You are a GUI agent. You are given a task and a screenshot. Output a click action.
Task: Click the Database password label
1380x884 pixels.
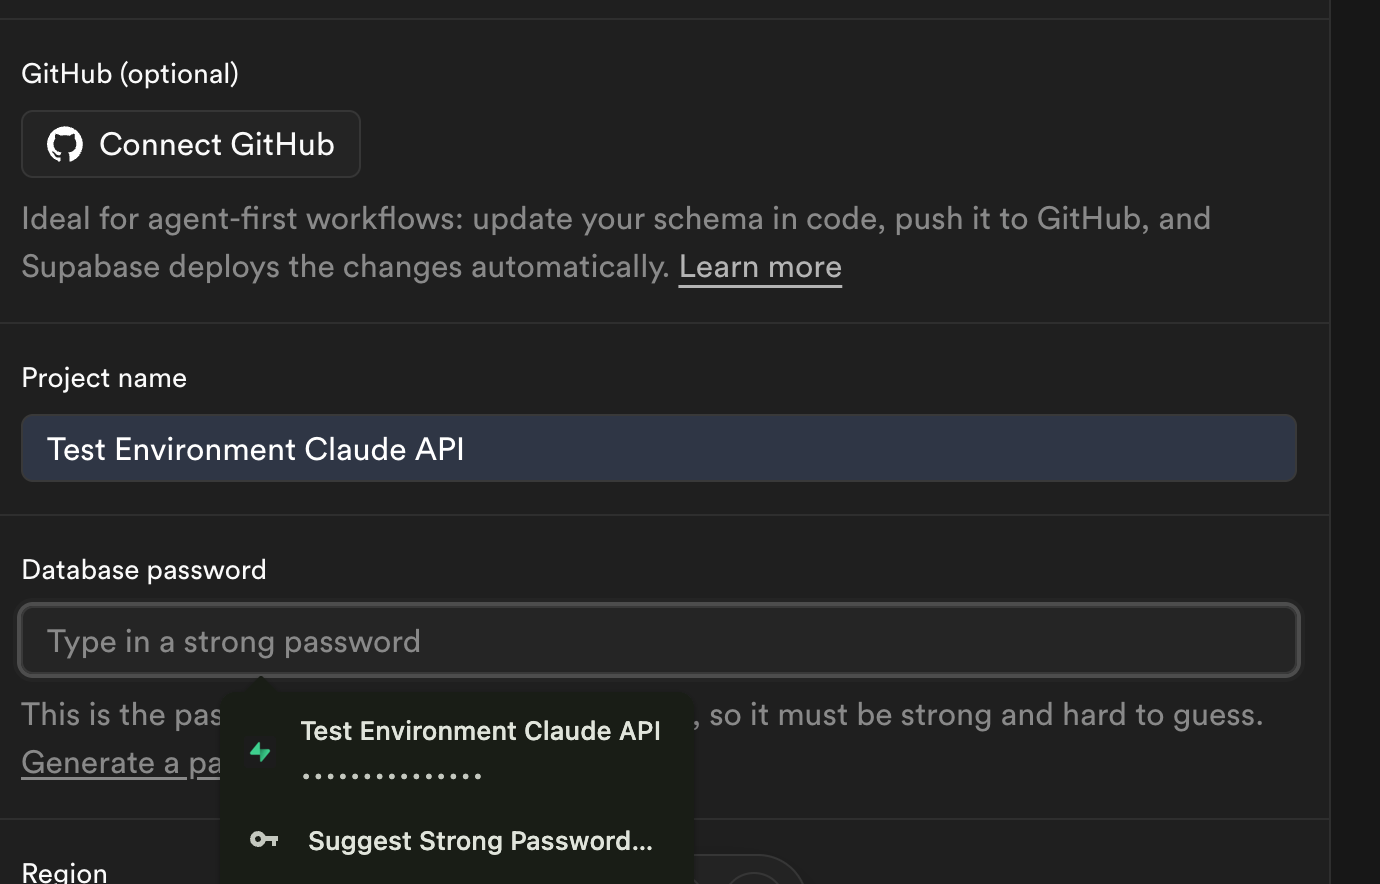coord(144,570)
